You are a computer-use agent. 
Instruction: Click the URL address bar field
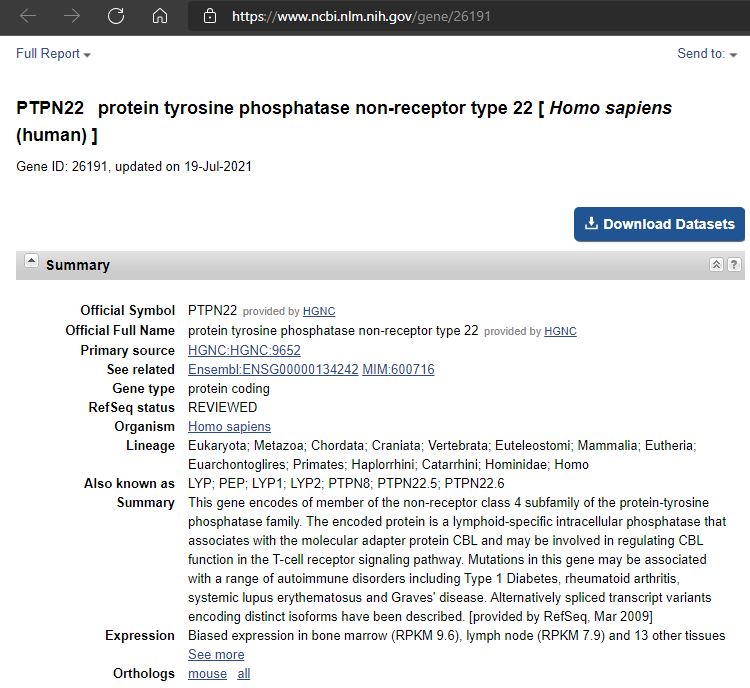[480, 16]
